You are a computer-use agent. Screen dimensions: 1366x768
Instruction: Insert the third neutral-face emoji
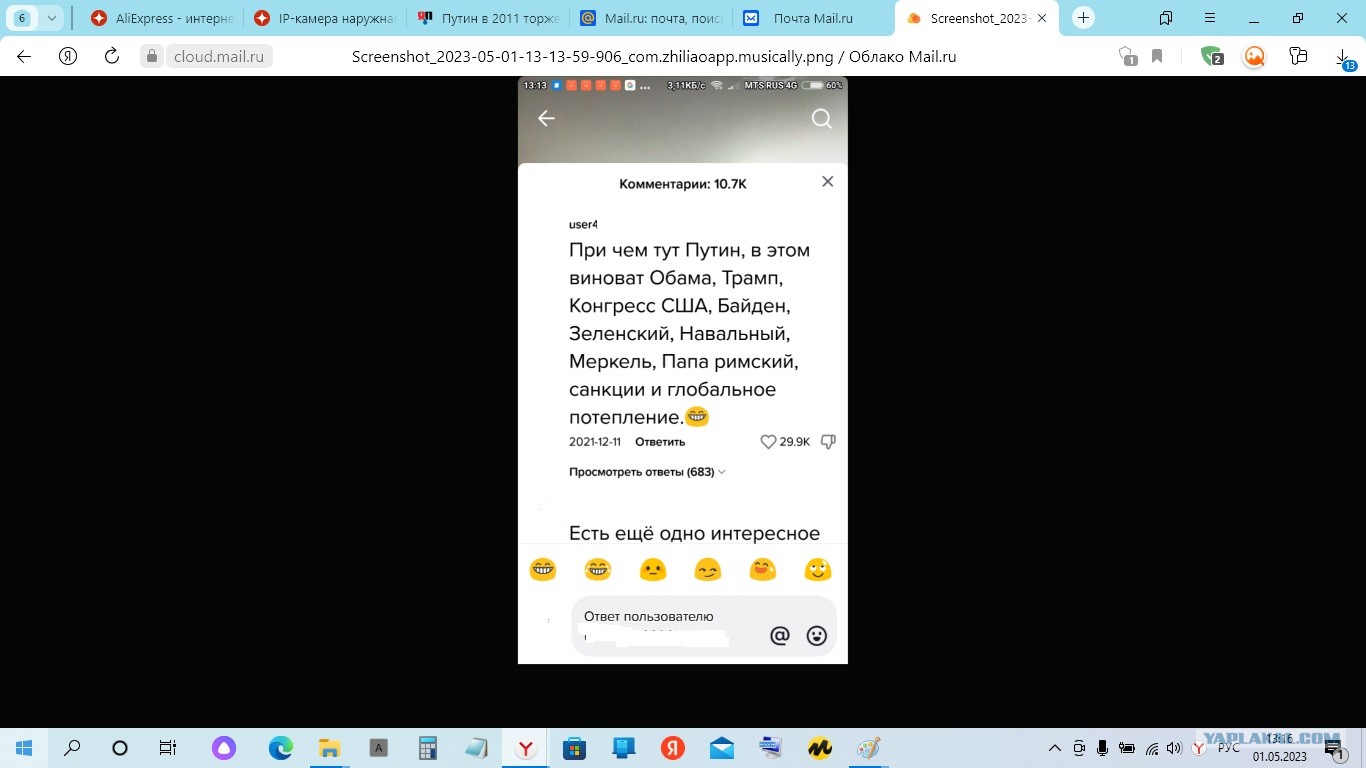[x=653, y=570]
